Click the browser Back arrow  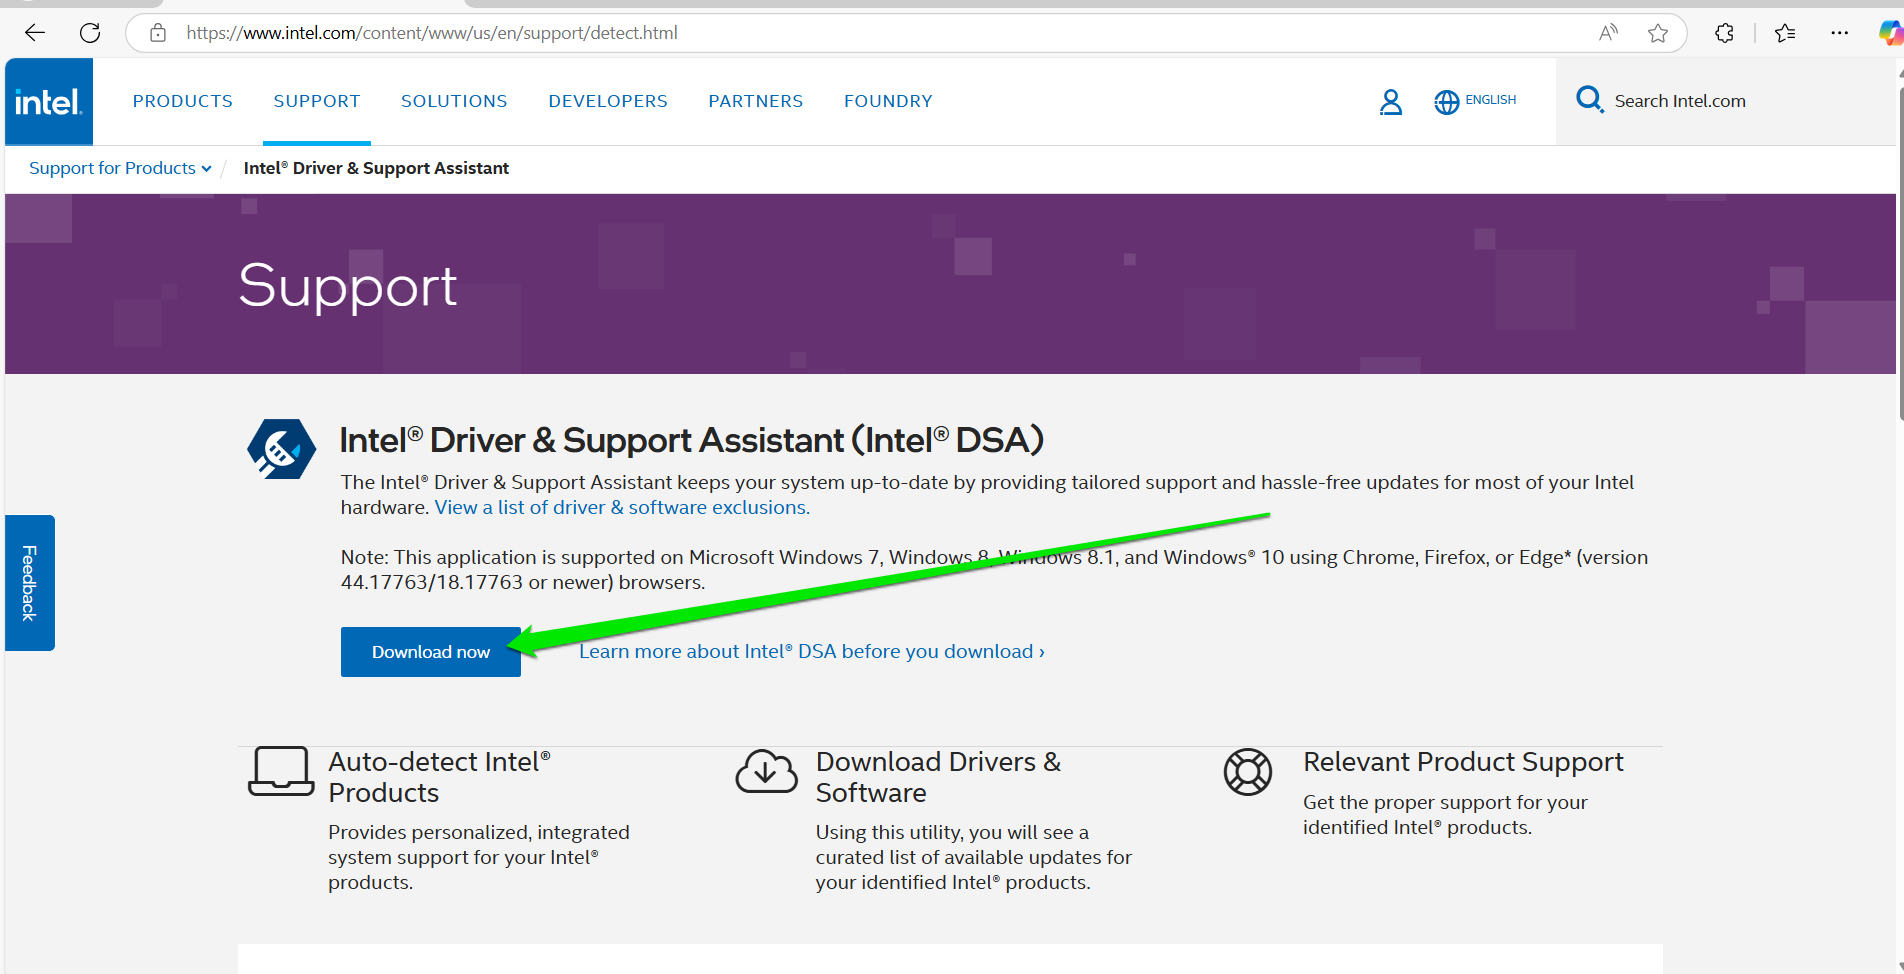coord(35,33)
